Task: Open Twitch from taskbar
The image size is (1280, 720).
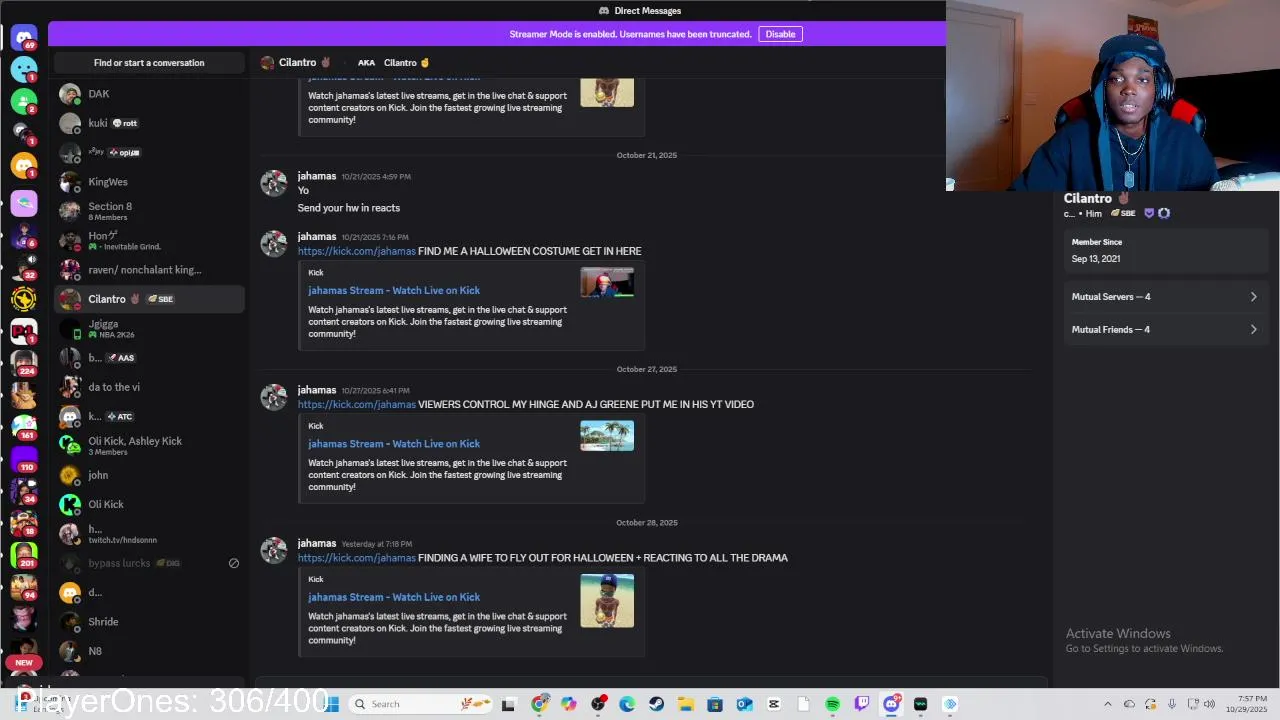Action: coord(862,704)
